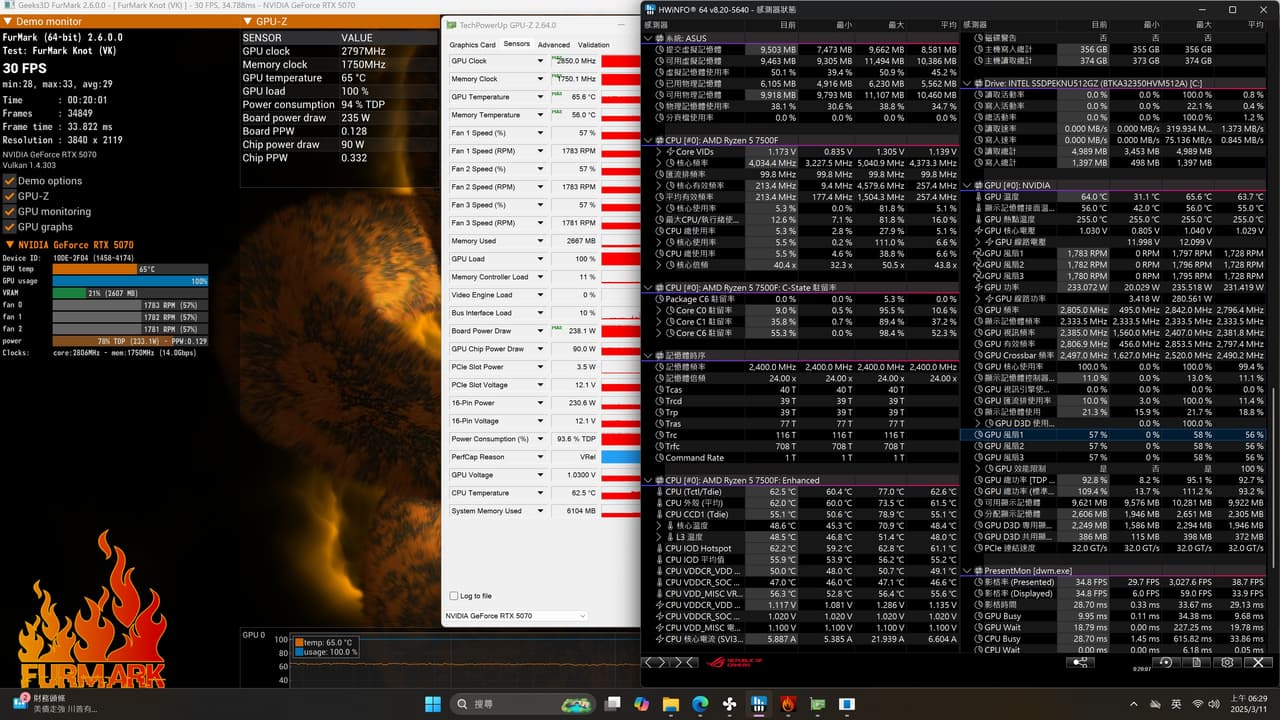Select Sensors tab in GPU-Z

point(517,44)
